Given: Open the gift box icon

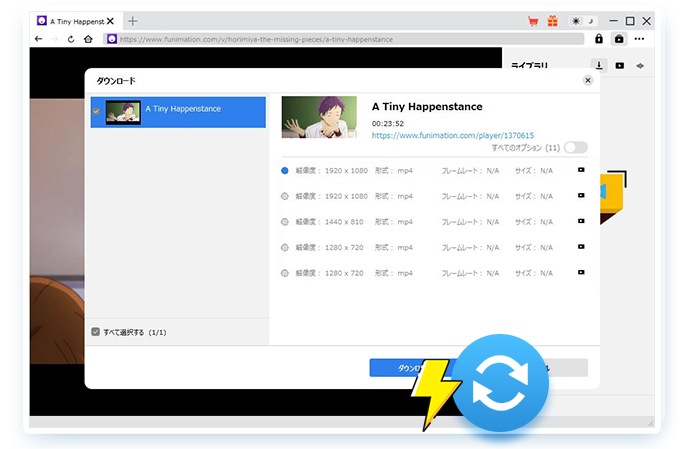Looking at the screenshot, I should point(553,21).
